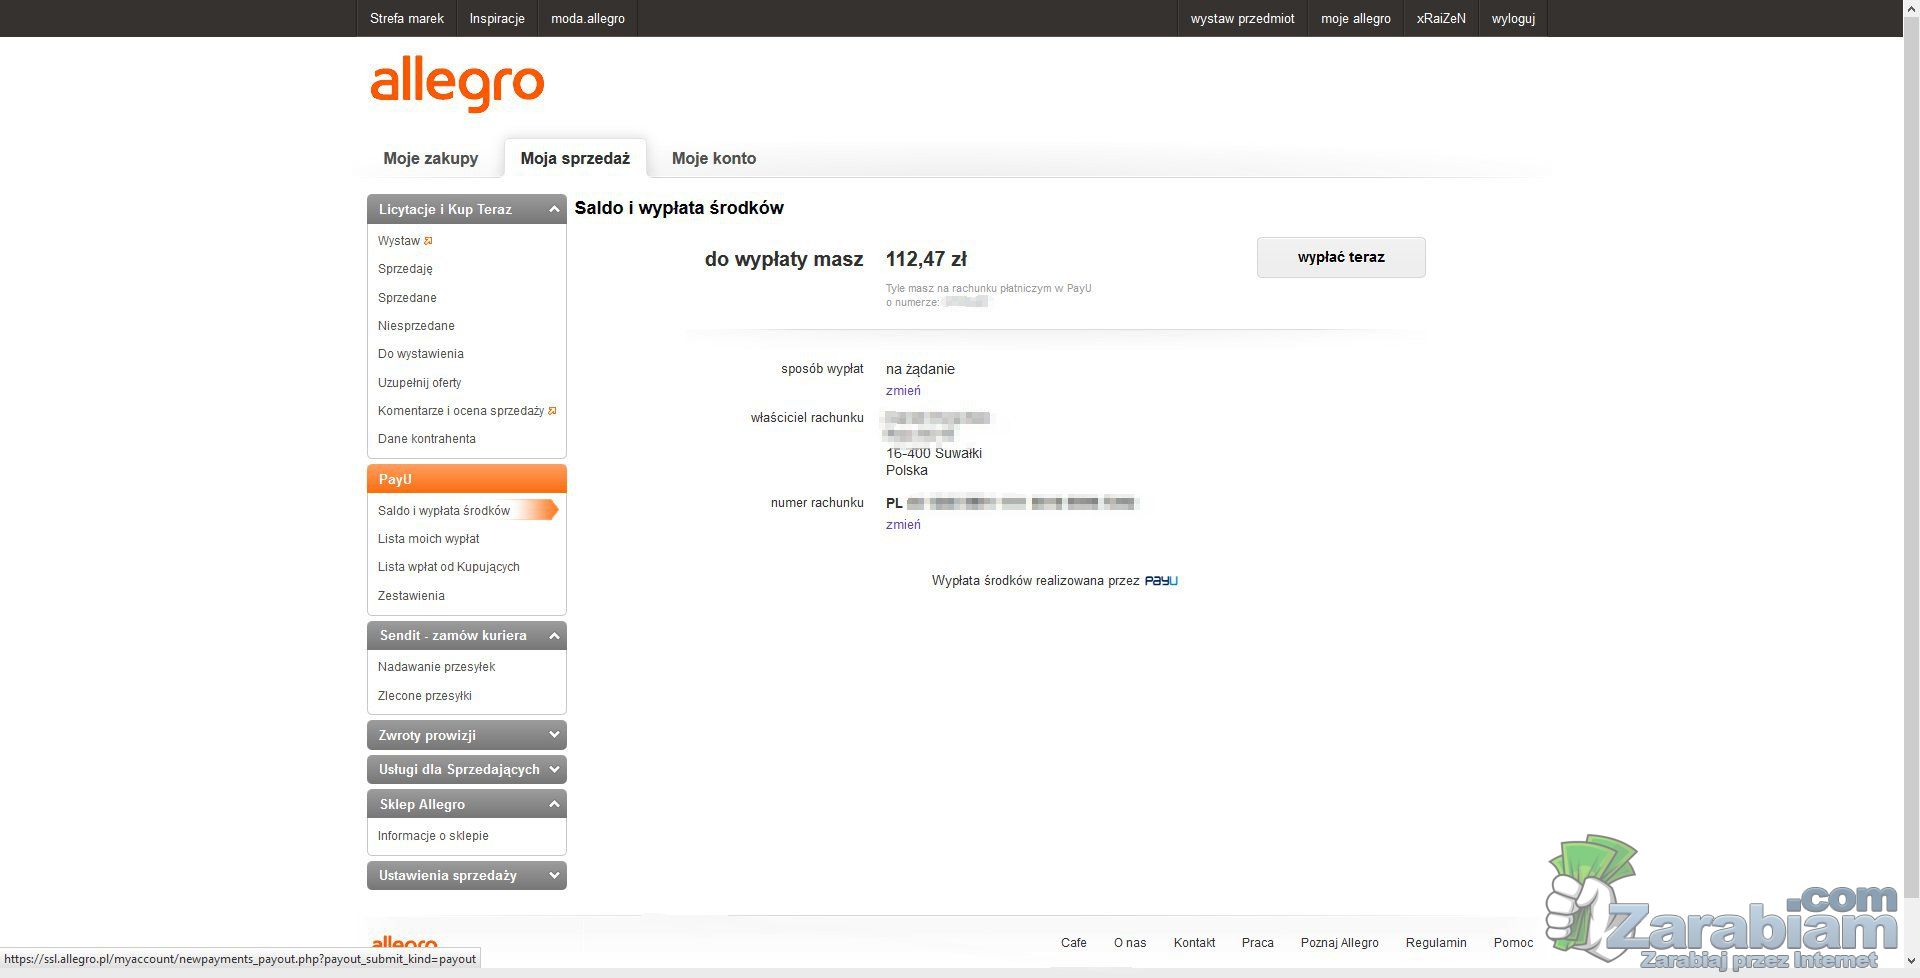Click the Poznaj Allegro footer link
1920x978 pixels.
click(1340, 943)
